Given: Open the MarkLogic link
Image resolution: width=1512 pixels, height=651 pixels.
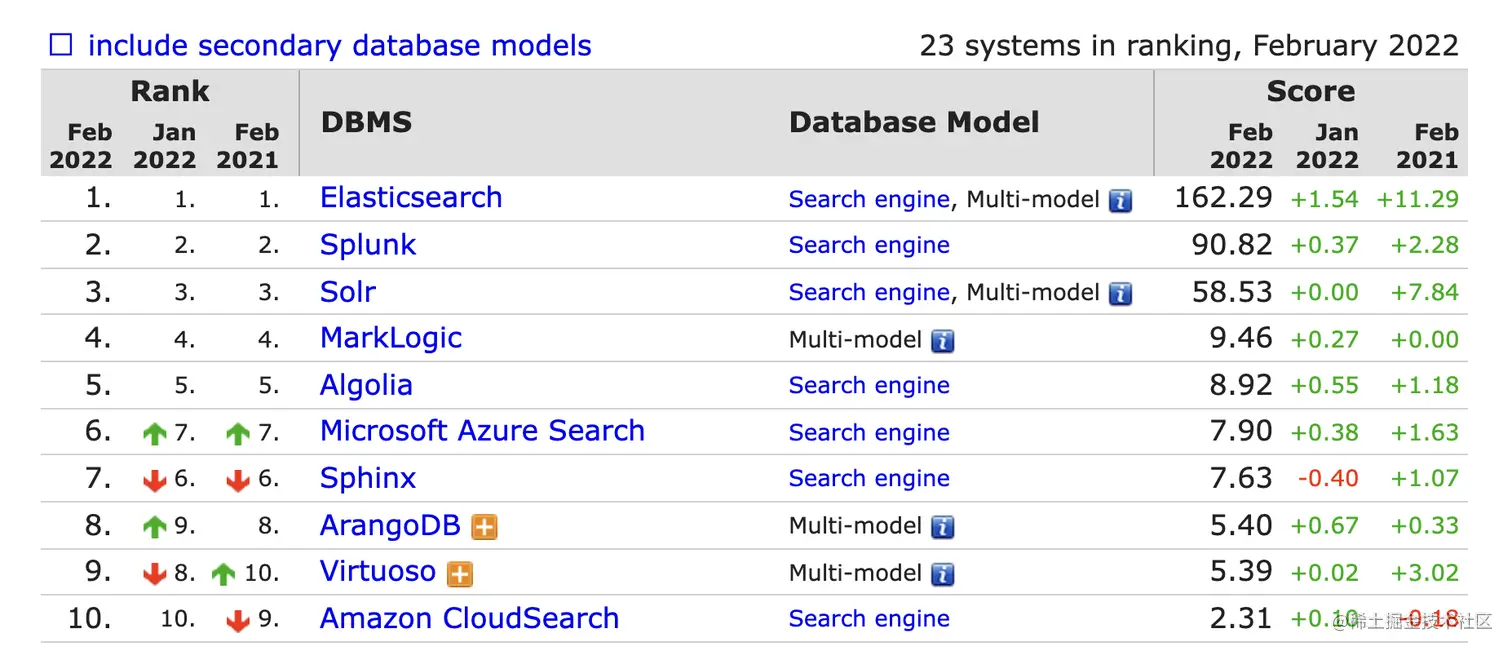Looking at the screenshot, I should (x=390, y=338).
